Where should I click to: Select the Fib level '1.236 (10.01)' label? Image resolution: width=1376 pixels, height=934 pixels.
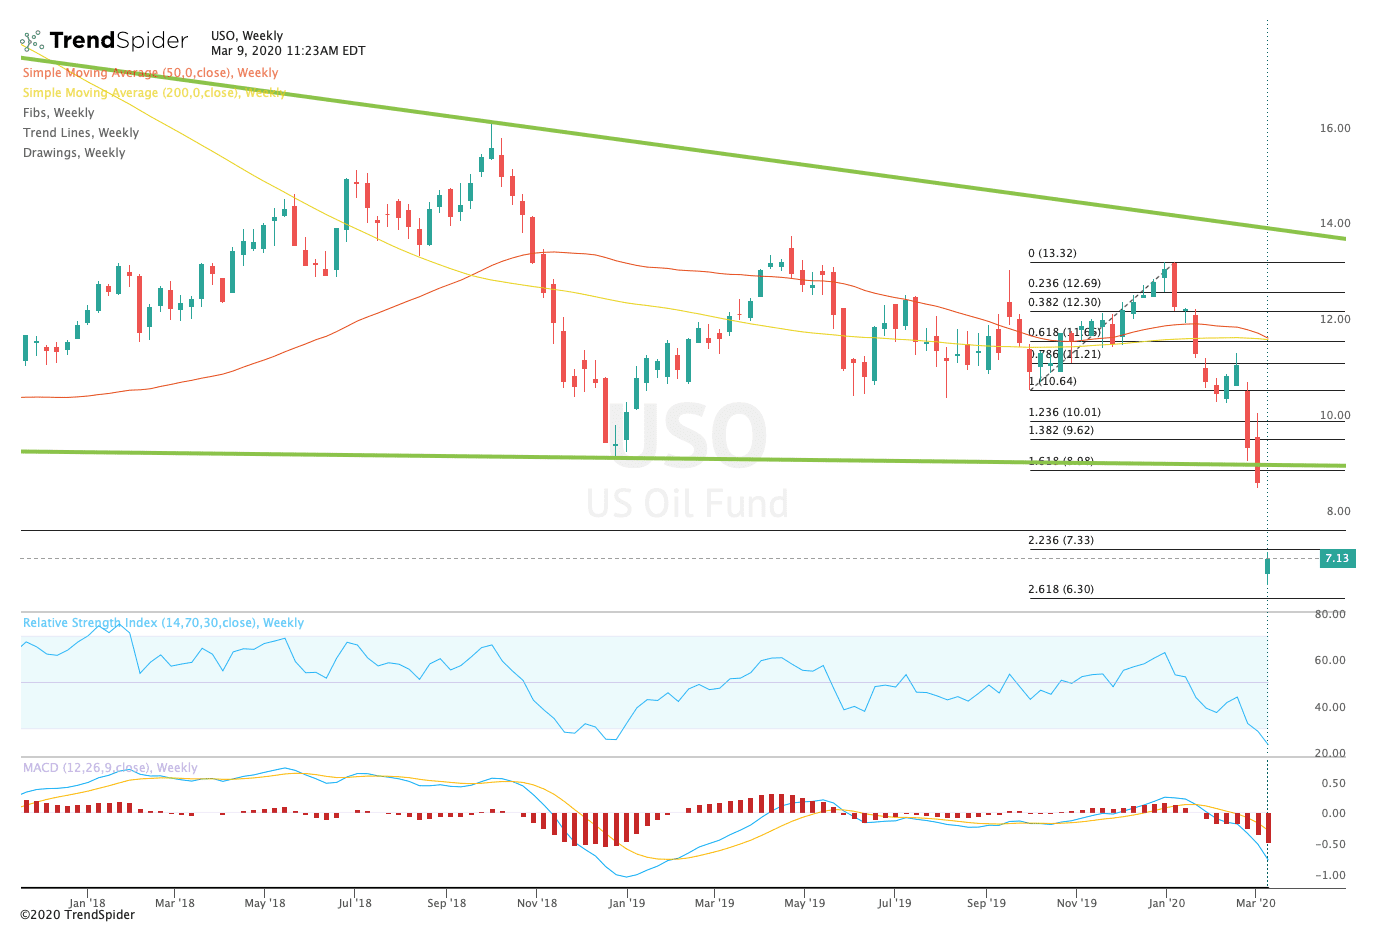(x=1065, y=412)
